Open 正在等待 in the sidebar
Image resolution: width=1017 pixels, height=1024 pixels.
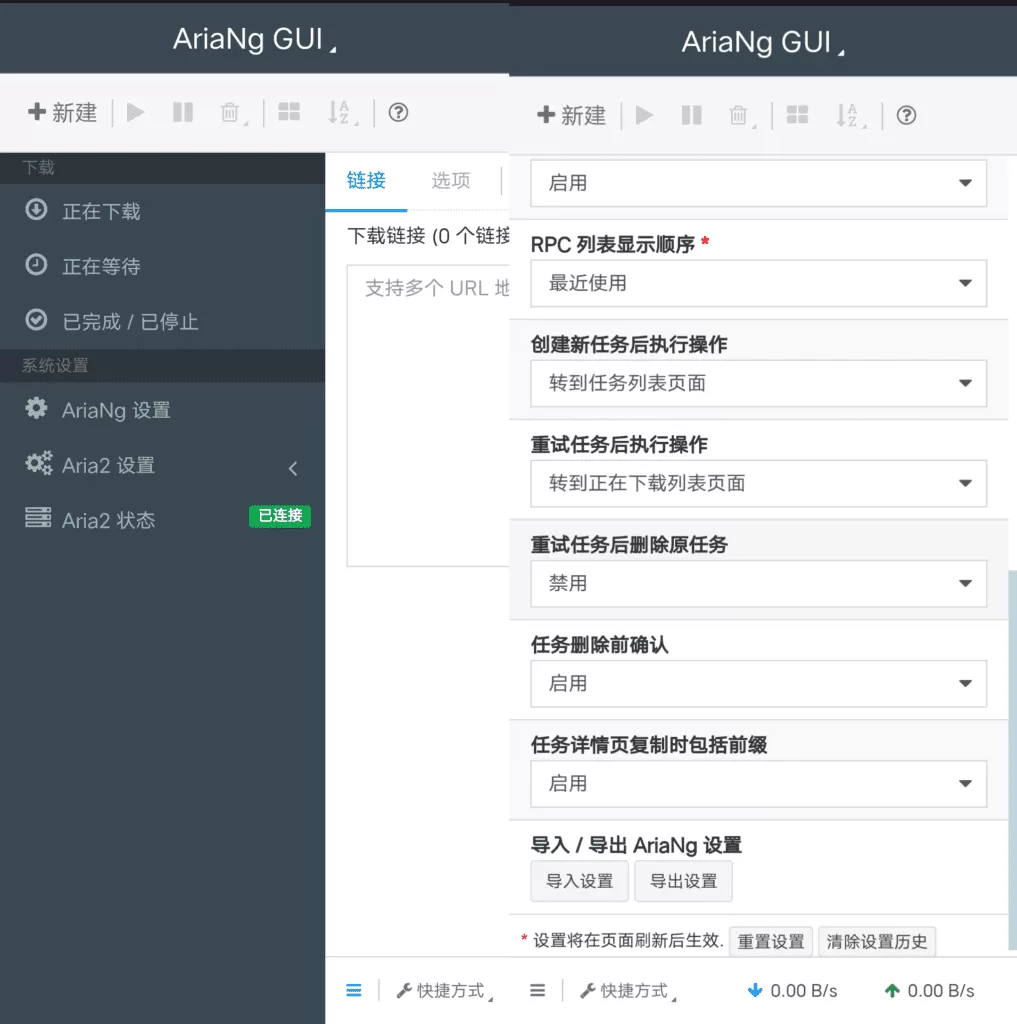(162, 266)
